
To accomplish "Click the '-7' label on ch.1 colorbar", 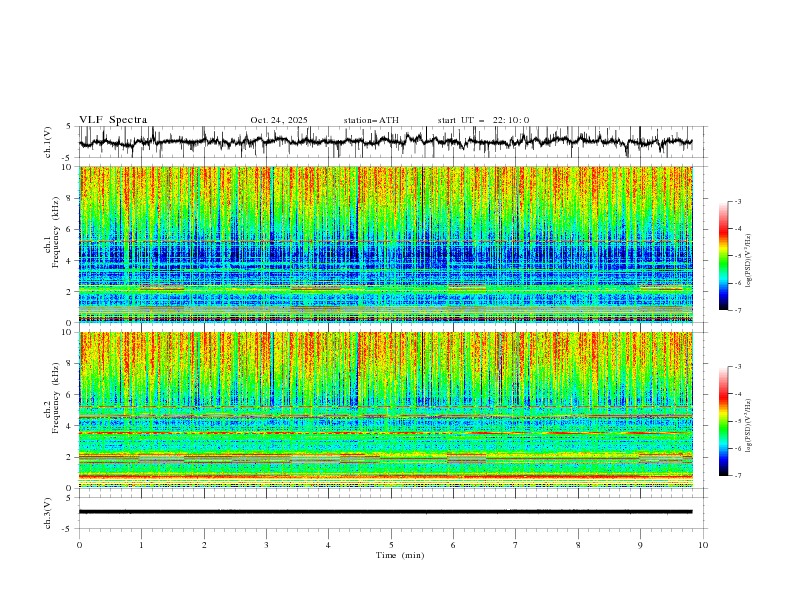I will coord(737,310).
